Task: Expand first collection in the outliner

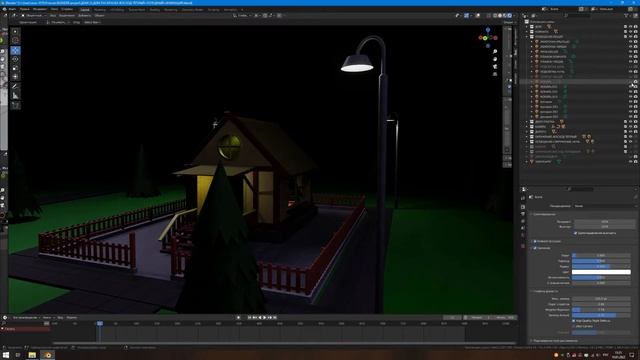Action: (527, 27)
